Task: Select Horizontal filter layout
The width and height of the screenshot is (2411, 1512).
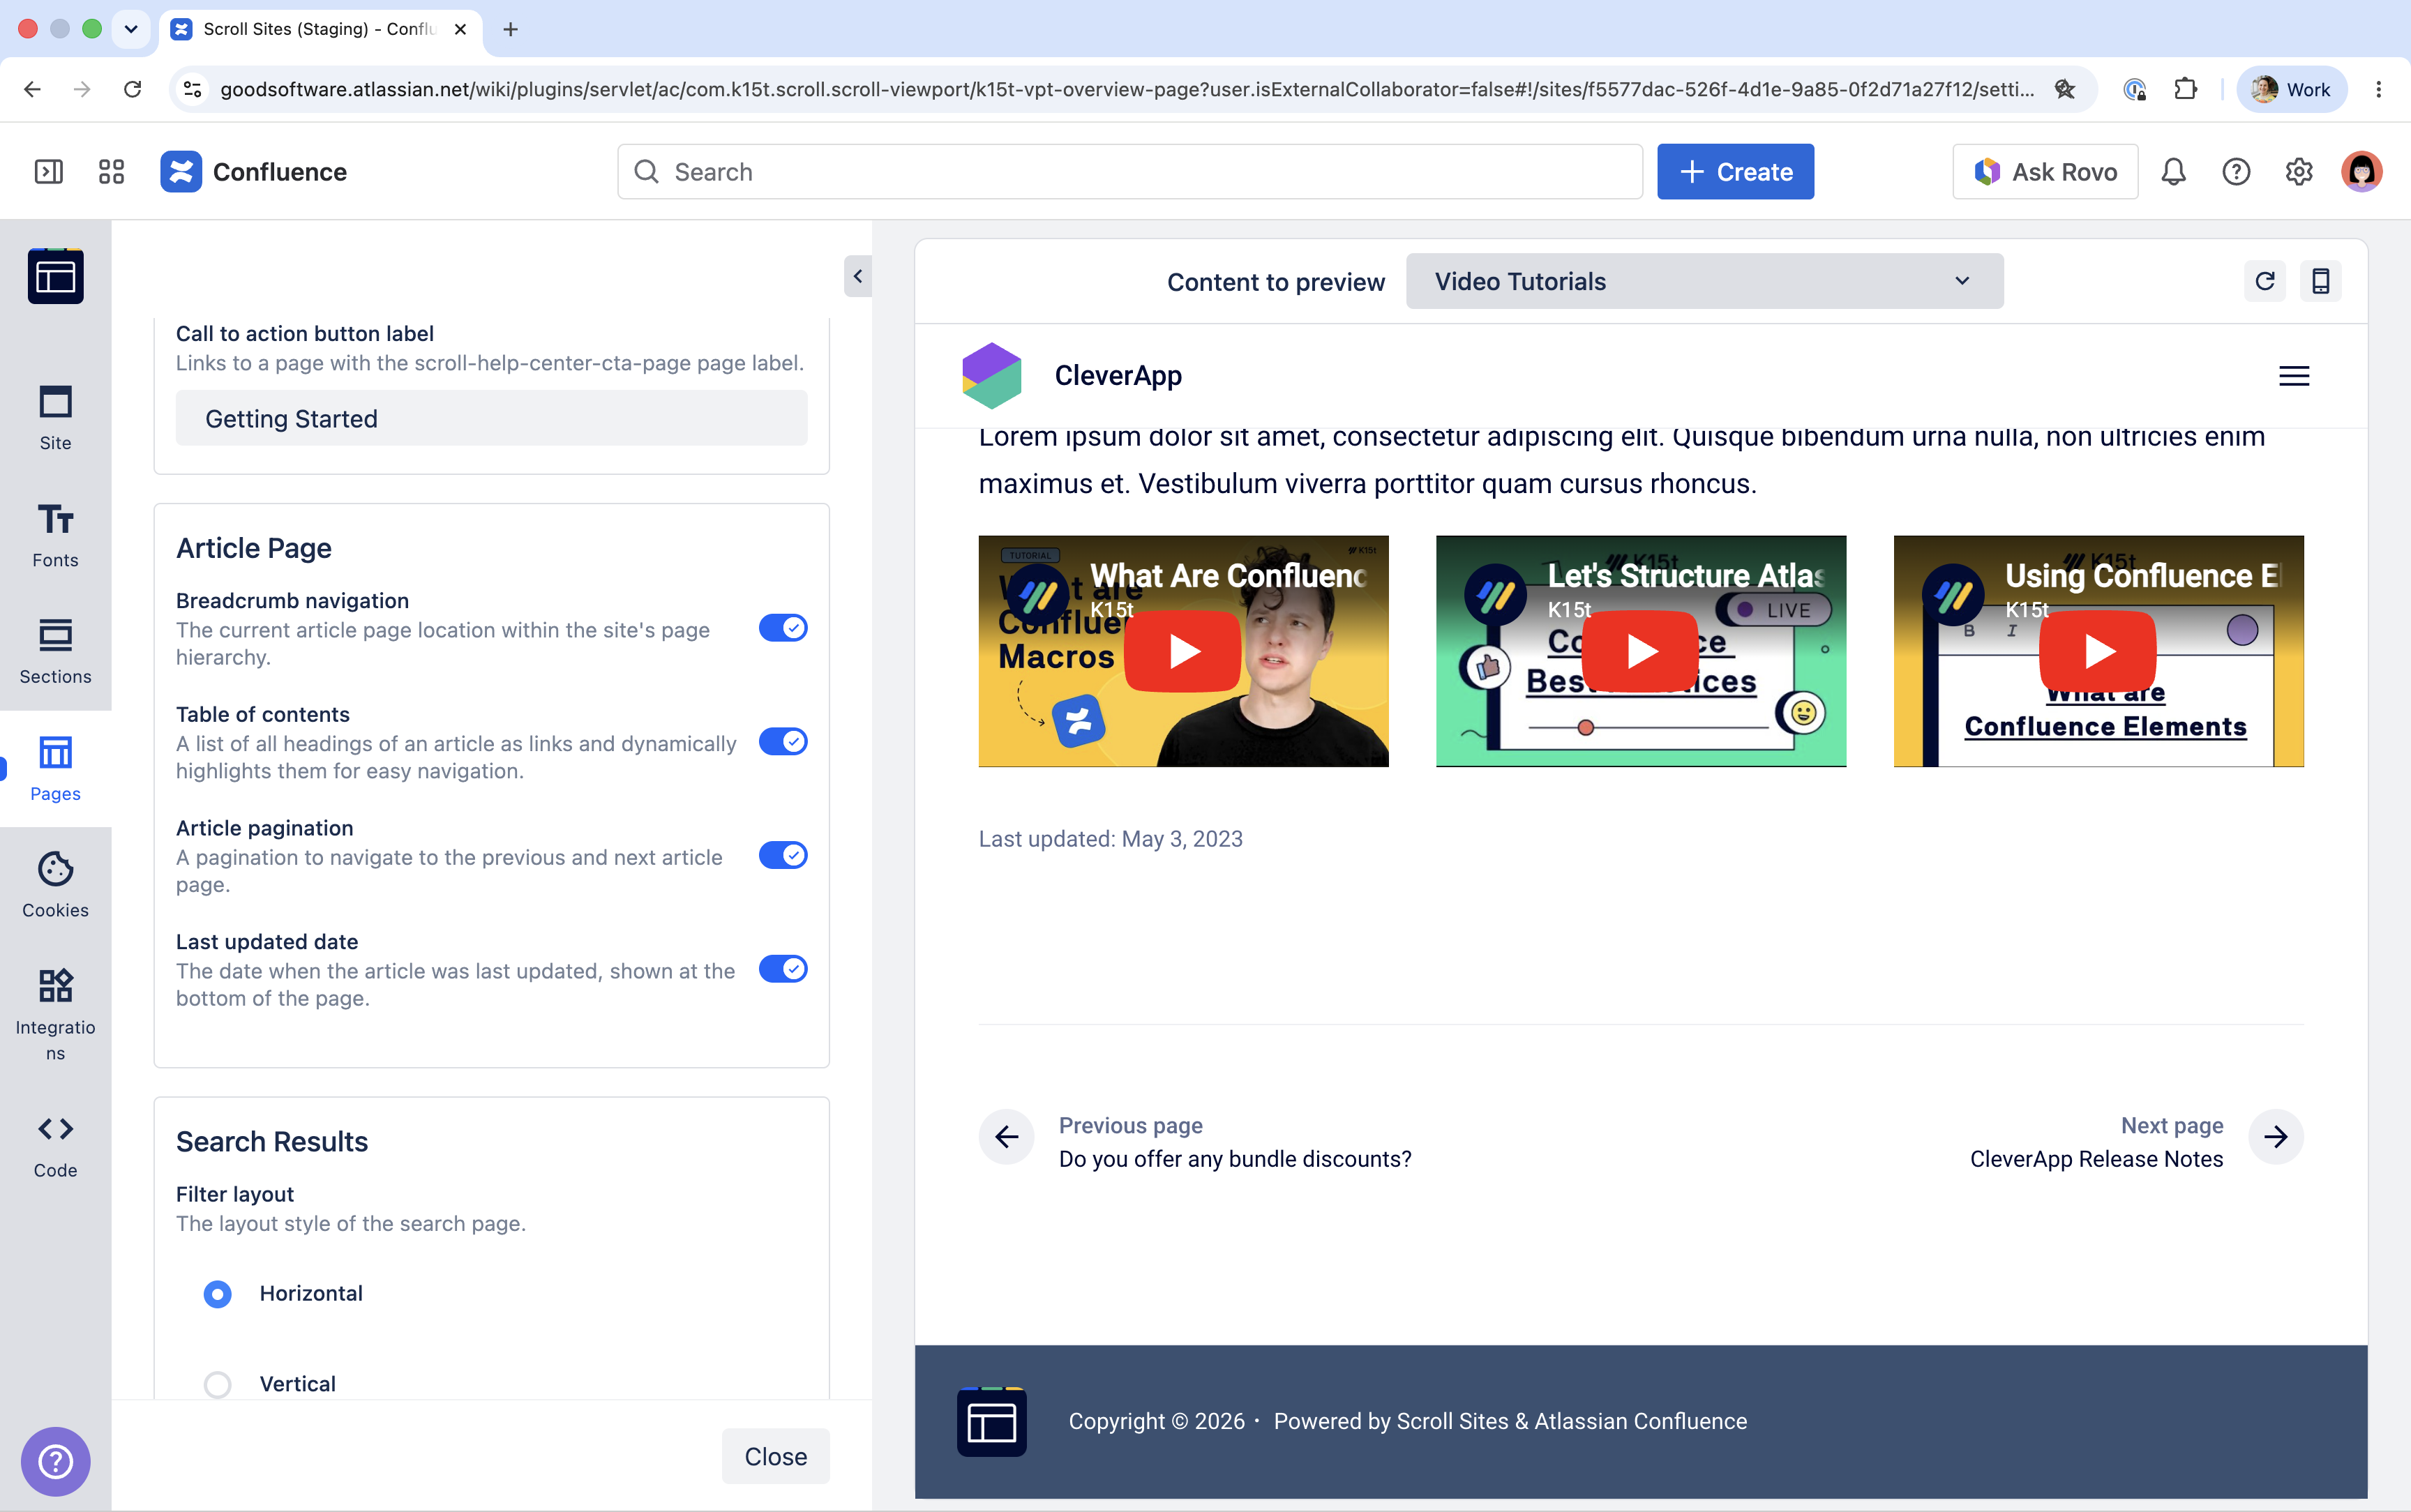Action: (217, 1294)
